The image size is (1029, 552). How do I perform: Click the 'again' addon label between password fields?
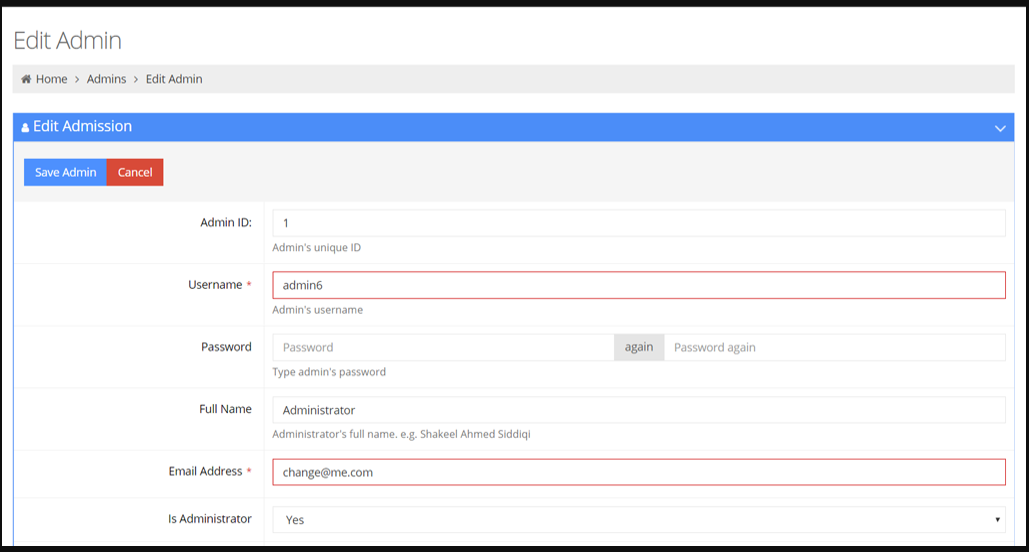pyautogui.click(x=639, y=347)
